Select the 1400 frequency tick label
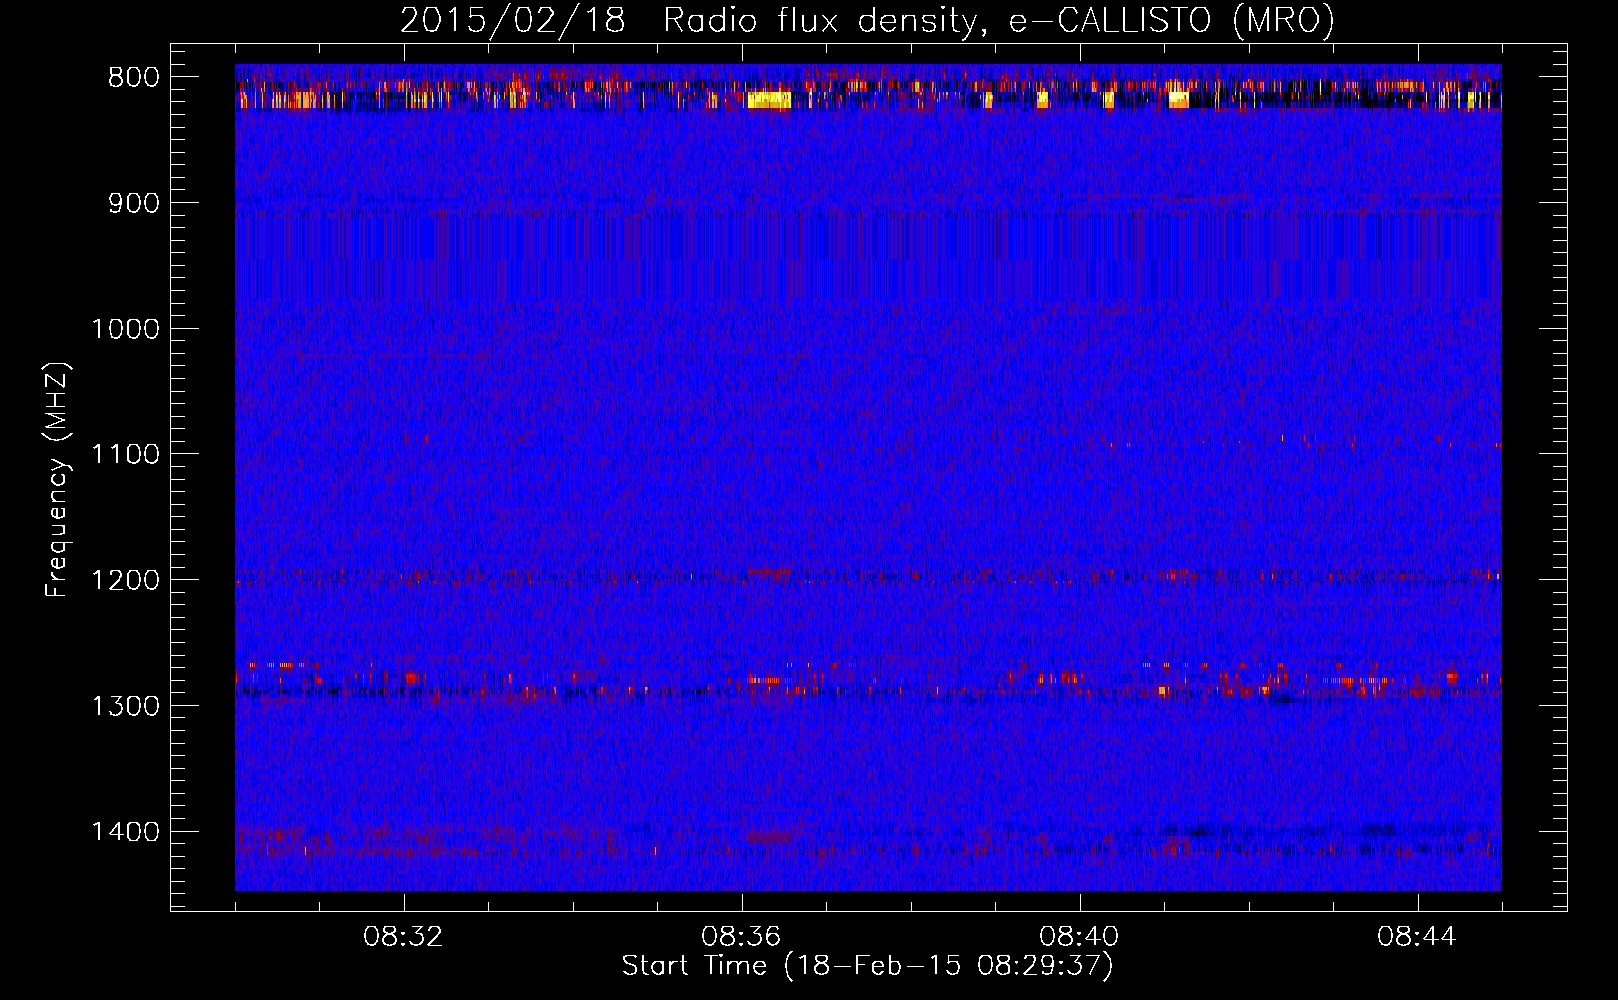The width and height of the screenshot is (1618, 1000). (126, 832)
